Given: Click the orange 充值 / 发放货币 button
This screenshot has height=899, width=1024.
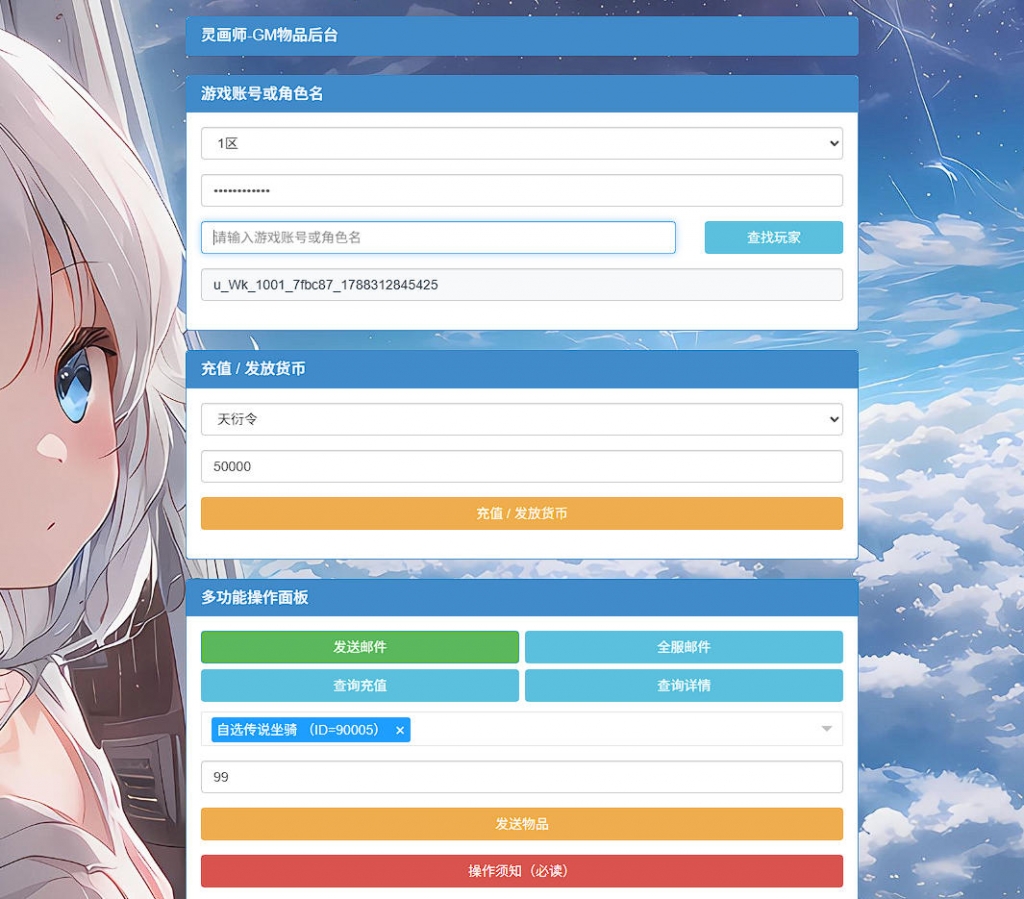Looking at the screenshot, I should (x=521, y=513).
